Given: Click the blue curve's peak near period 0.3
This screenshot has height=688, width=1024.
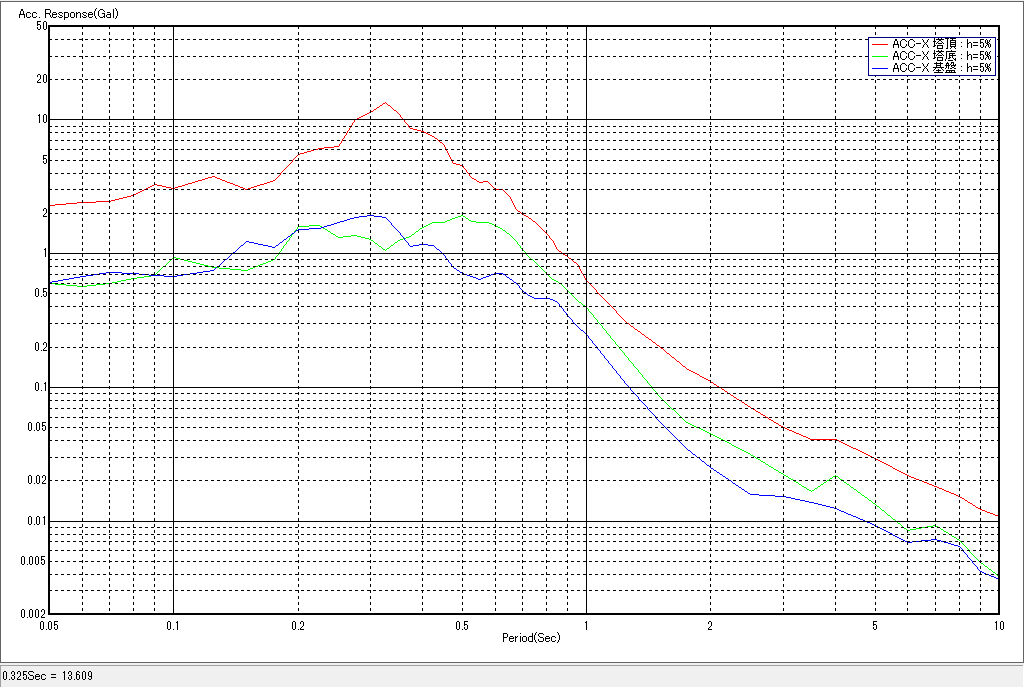Looking at the screenshot, I should pos(371,214).
